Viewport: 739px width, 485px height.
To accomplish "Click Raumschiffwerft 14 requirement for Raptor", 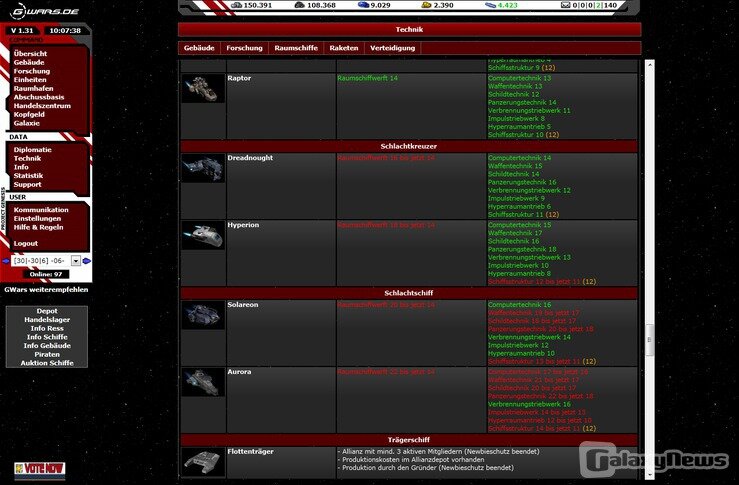I will point(367,78).
